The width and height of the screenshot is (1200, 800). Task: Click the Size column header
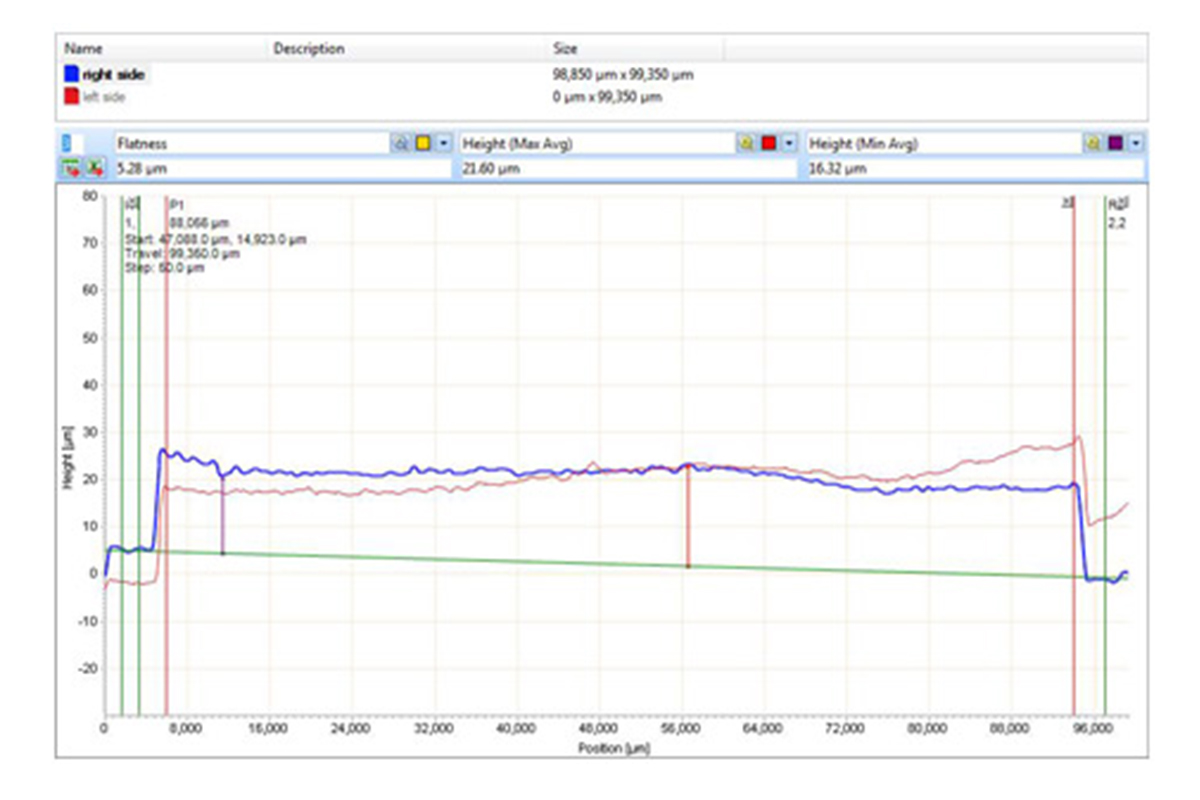tap(565, 48)
